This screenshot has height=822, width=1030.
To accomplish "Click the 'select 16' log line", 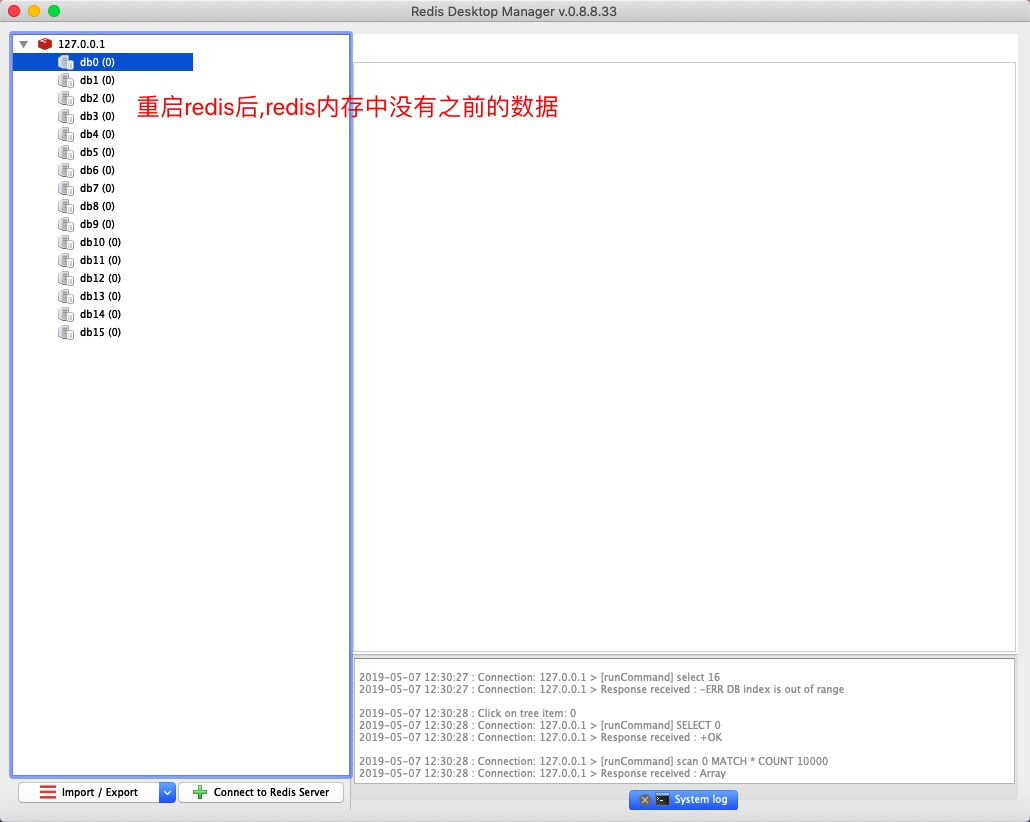I will (x=539, y=677).
